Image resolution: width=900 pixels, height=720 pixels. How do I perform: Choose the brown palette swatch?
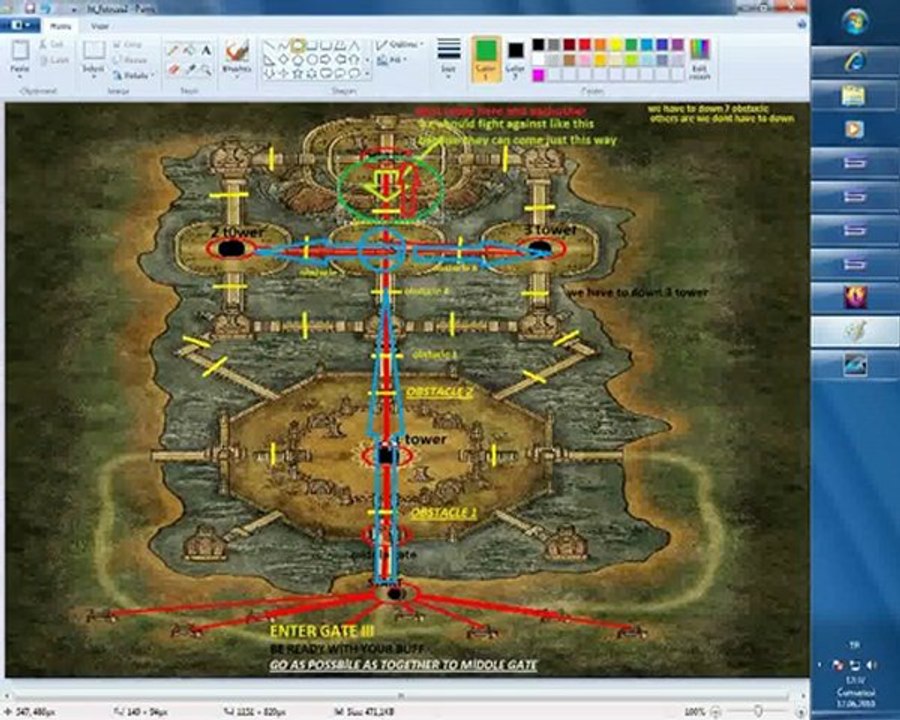point(569,60)
